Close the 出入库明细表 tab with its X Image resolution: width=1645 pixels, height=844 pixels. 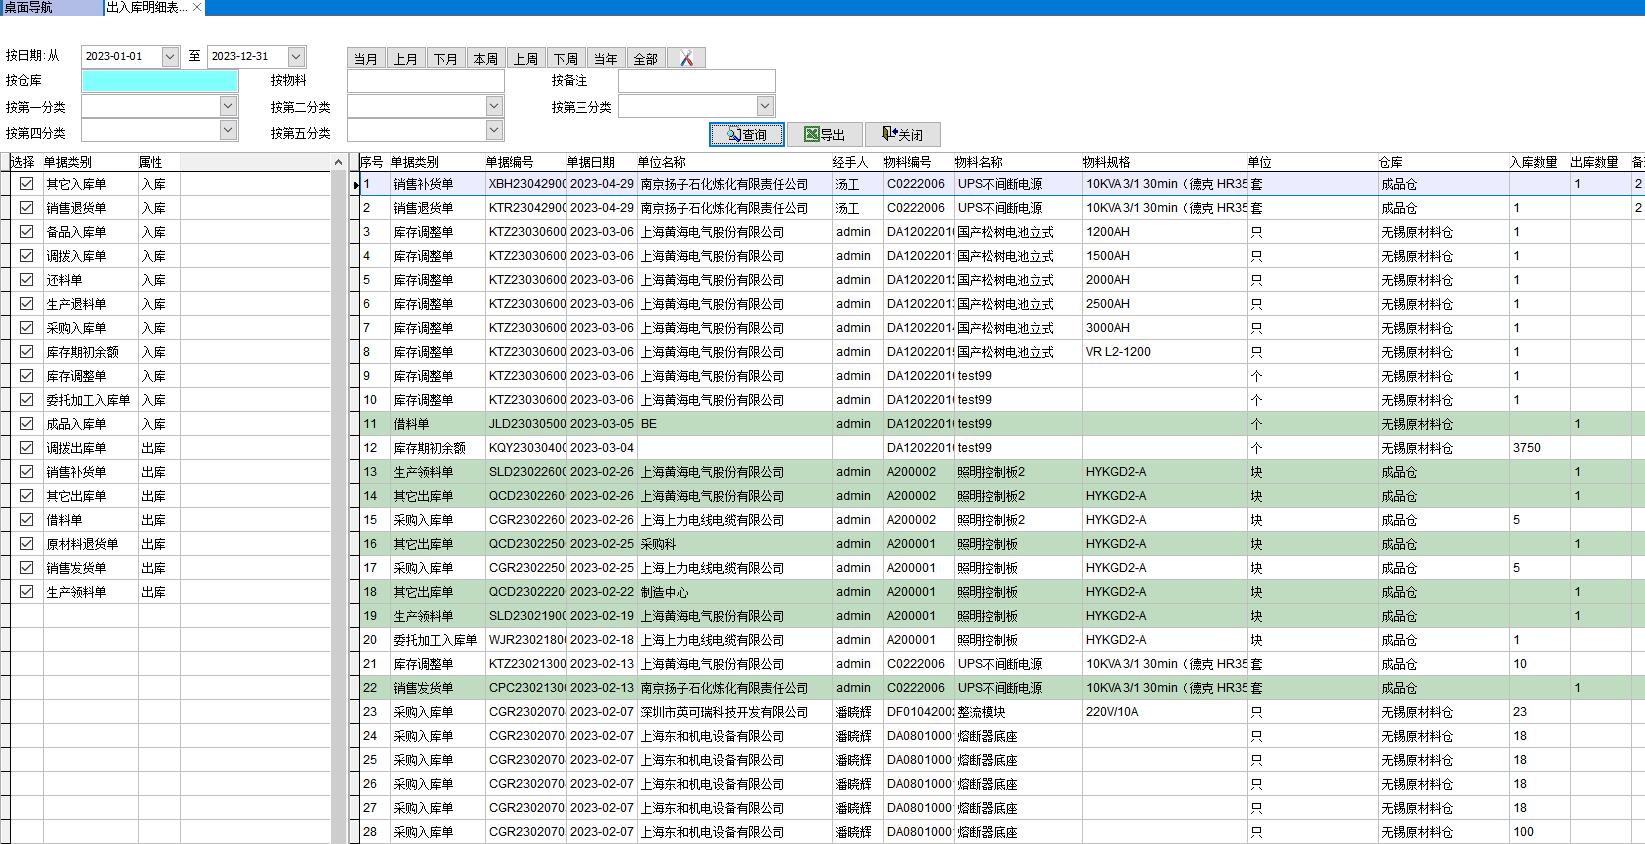pos(197,7)
